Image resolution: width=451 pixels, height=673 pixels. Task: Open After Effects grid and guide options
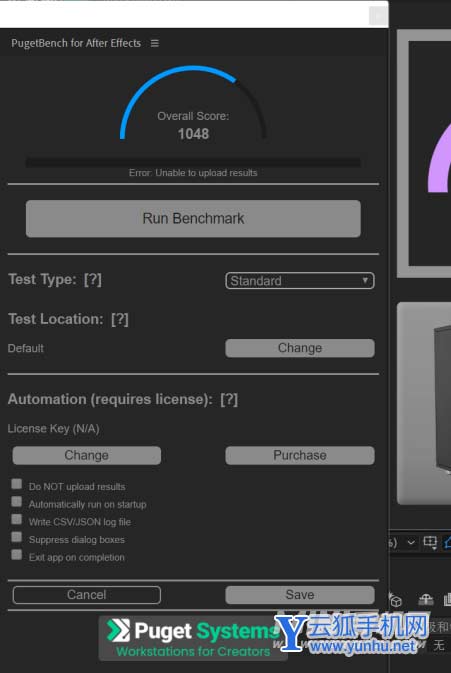[x=430, y=543]
